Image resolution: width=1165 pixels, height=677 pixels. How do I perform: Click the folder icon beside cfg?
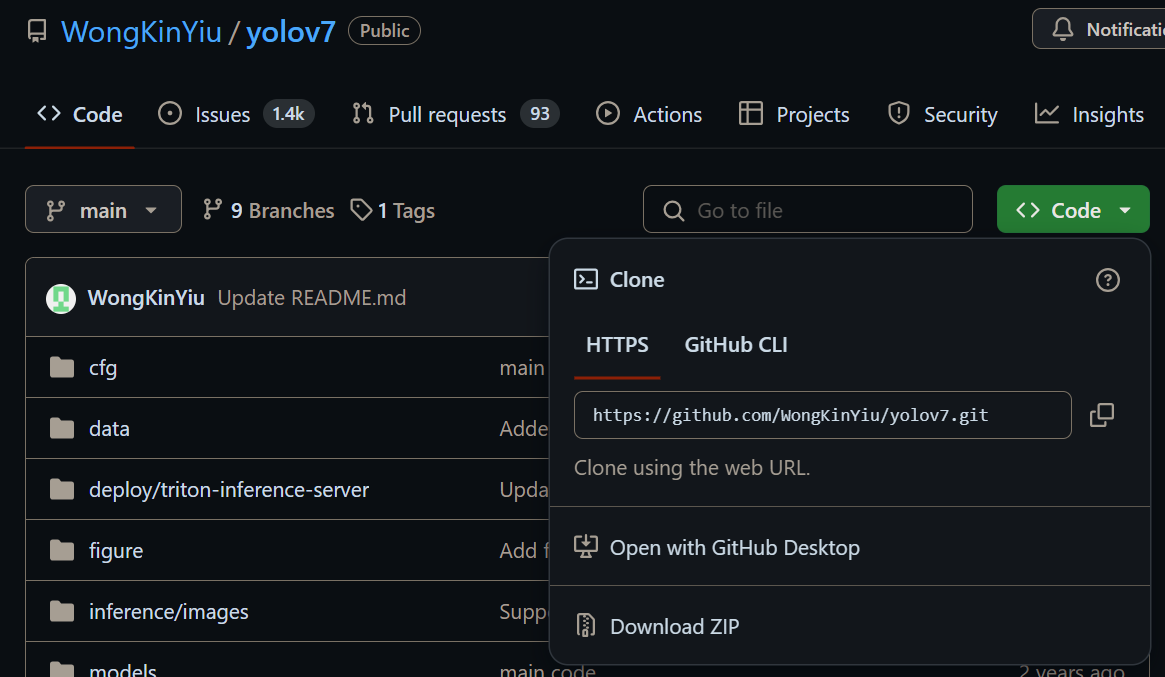[x=62, y=367]
